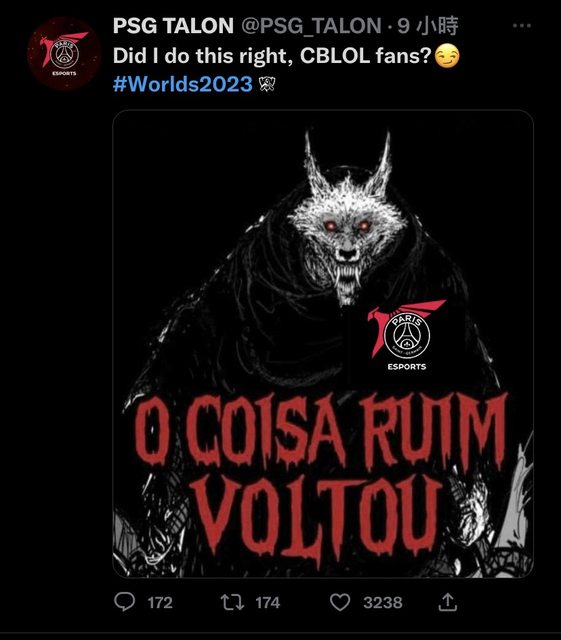Retweet using the retweet arrows icon

232,602
